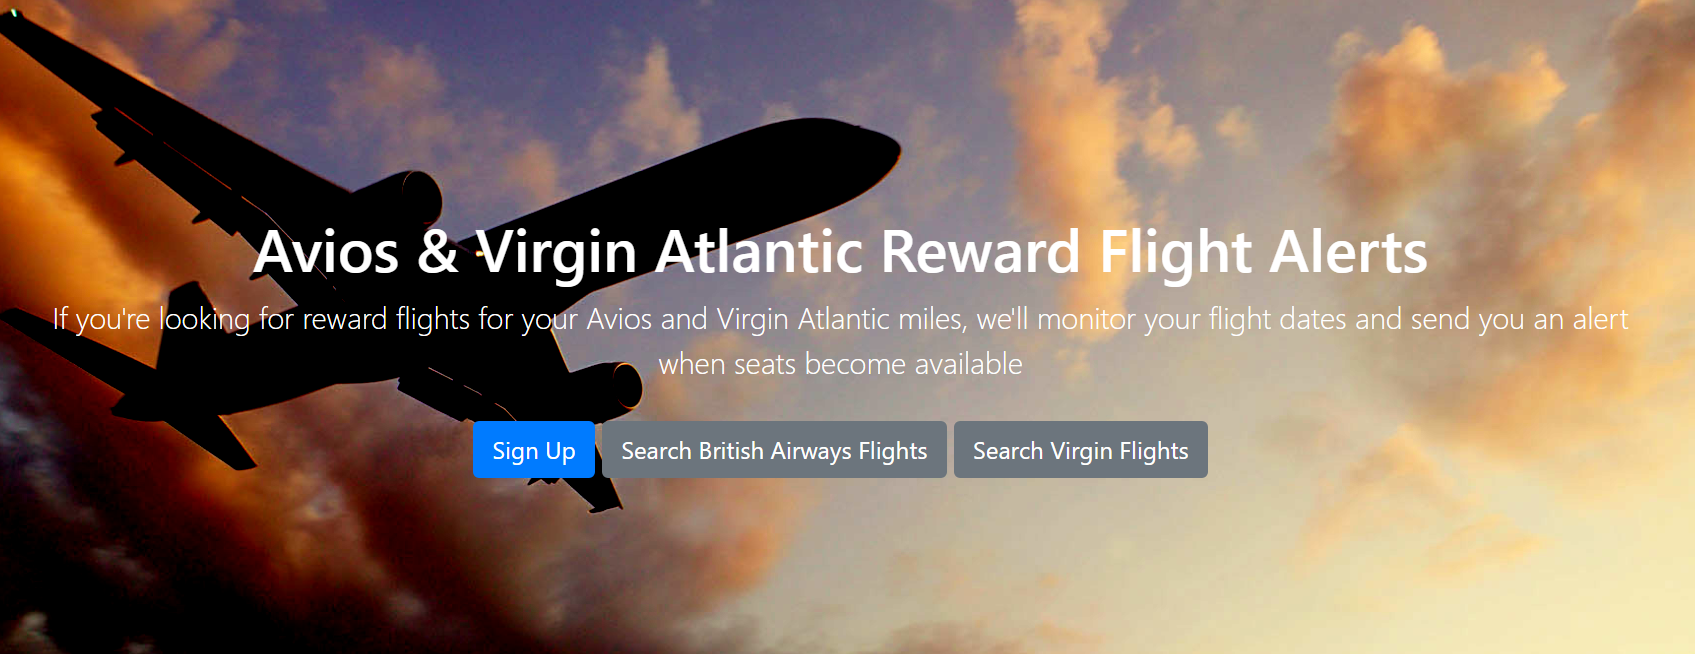Image resolution: width=1695 pixels, height=654 pixels.
Task: Click the word "Reward" in the headline
Action: pyautogui.click(x=981, y=251)
